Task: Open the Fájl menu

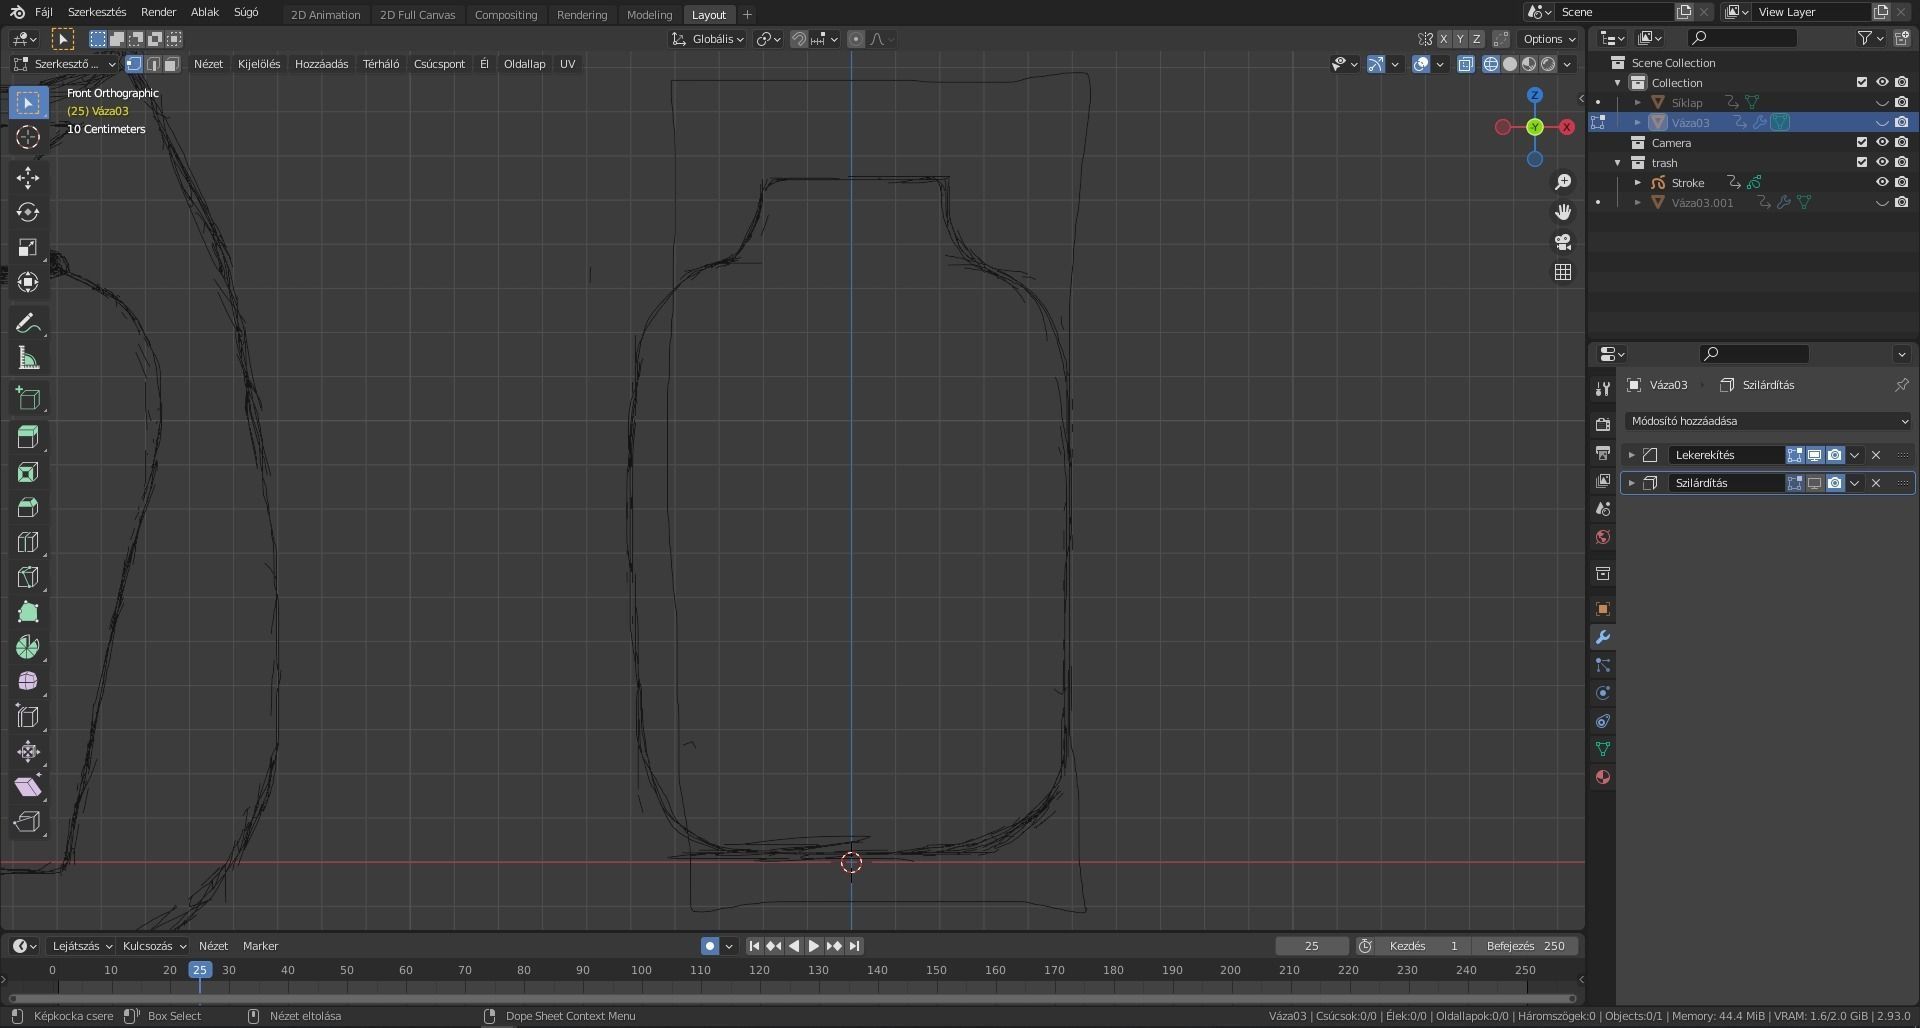Action: click(44, 12)
